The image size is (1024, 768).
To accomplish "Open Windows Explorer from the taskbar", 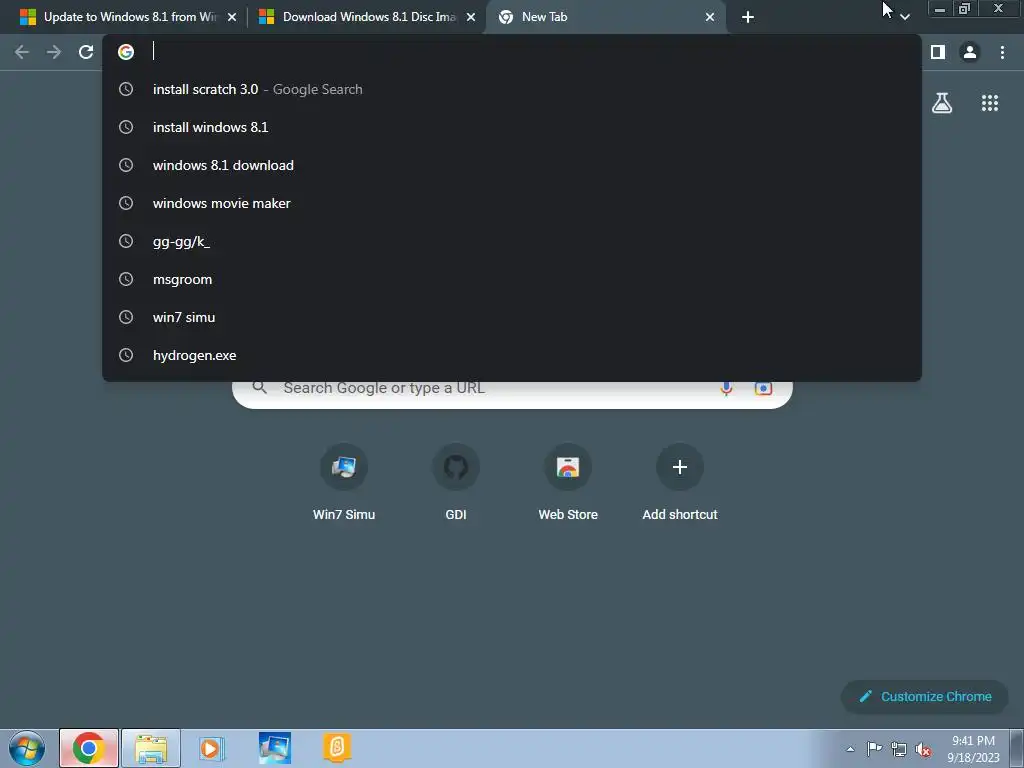I will coord(151,748).
